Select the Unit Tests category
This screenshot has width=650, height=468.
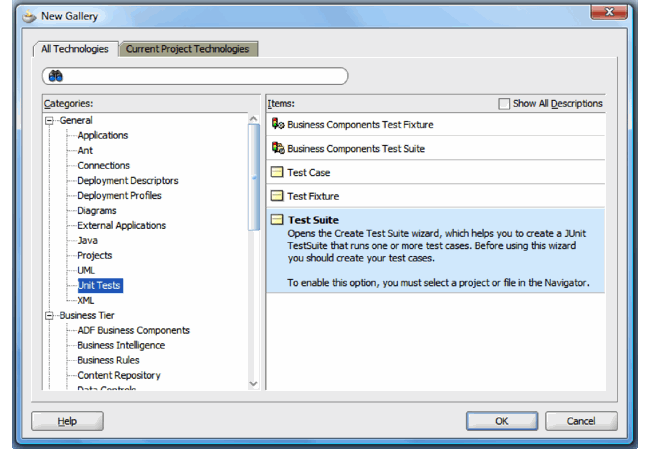pyautogui.click(x=100, y=285)
